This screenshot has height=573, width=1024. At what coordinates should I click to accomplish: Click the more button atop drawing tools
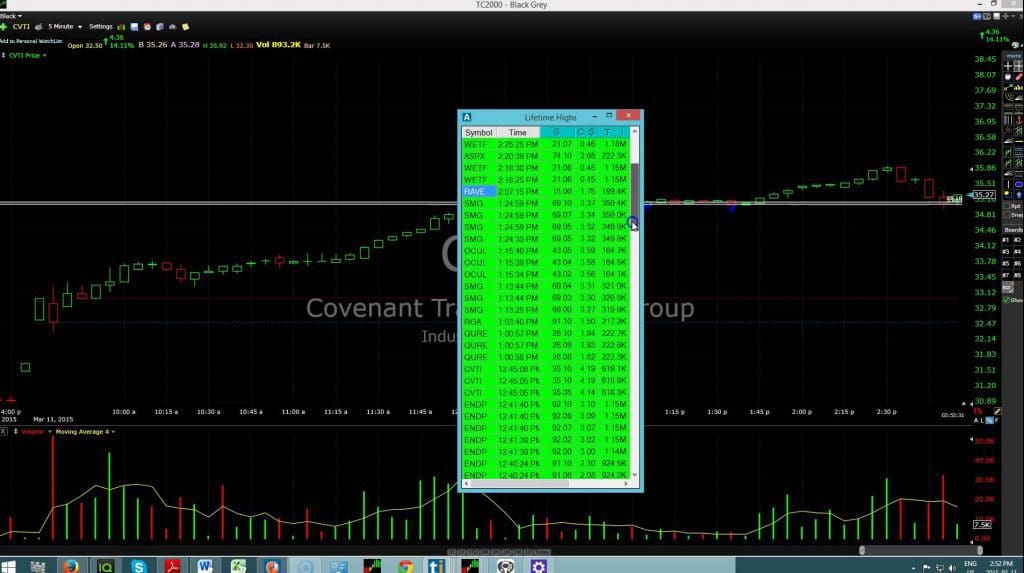pos(1014,56)
